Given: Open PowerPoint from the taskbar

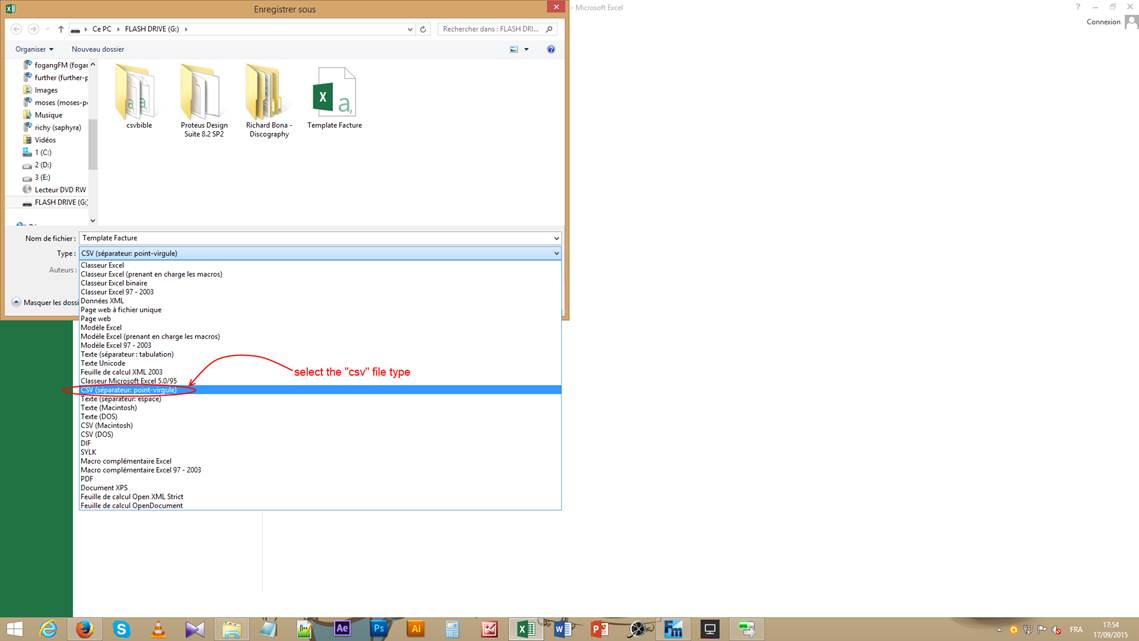Looking at the screenshot, I should pos(599,629).
